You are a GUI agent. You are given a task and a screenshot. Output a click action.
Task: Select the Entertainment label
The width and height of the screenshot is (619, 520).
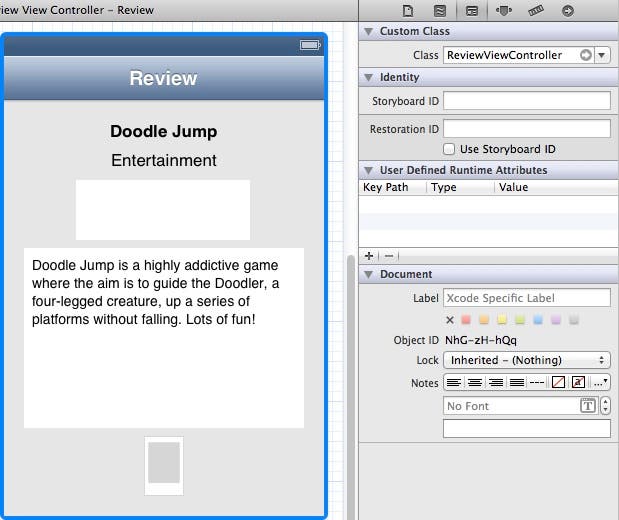pyautogui.click(x=163, y=160)
